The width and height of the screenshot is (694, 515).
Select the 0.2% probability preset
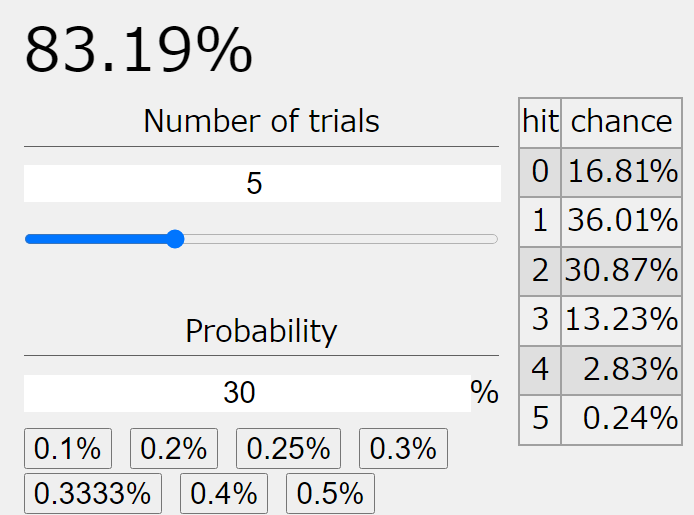coord(174,449)
